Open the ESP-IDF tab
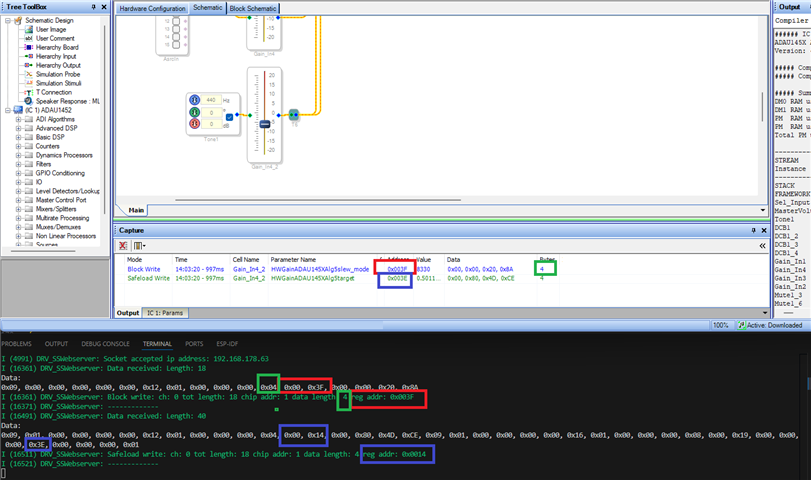 click(x=227, y=344)
